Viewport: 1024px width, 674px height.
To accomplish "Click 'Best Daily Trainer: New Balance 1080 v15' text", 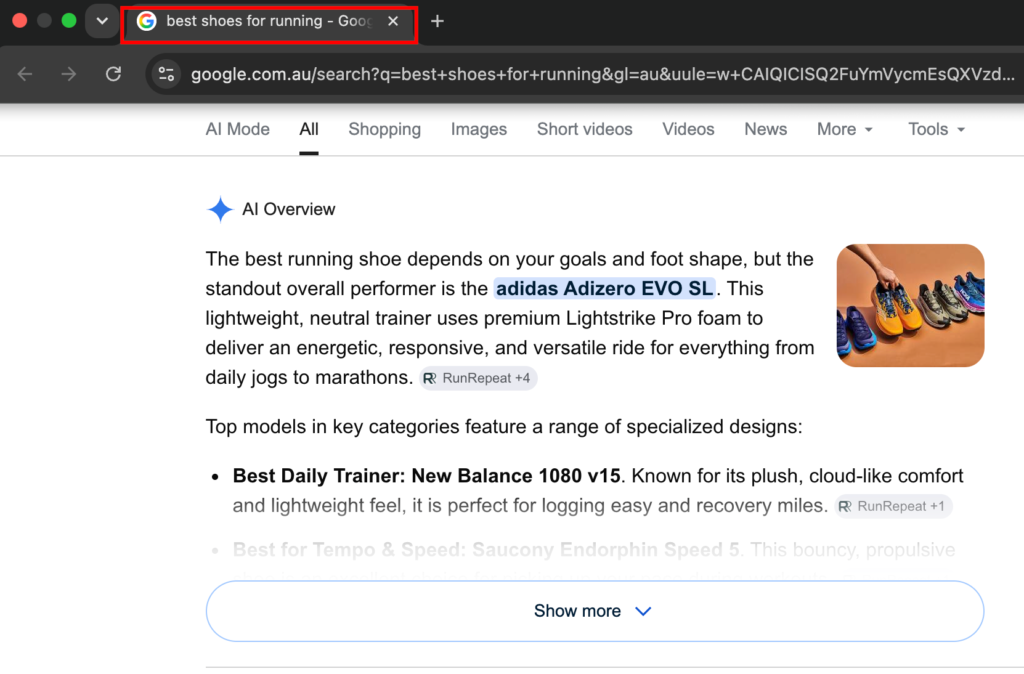I will (x=426, y=476).
